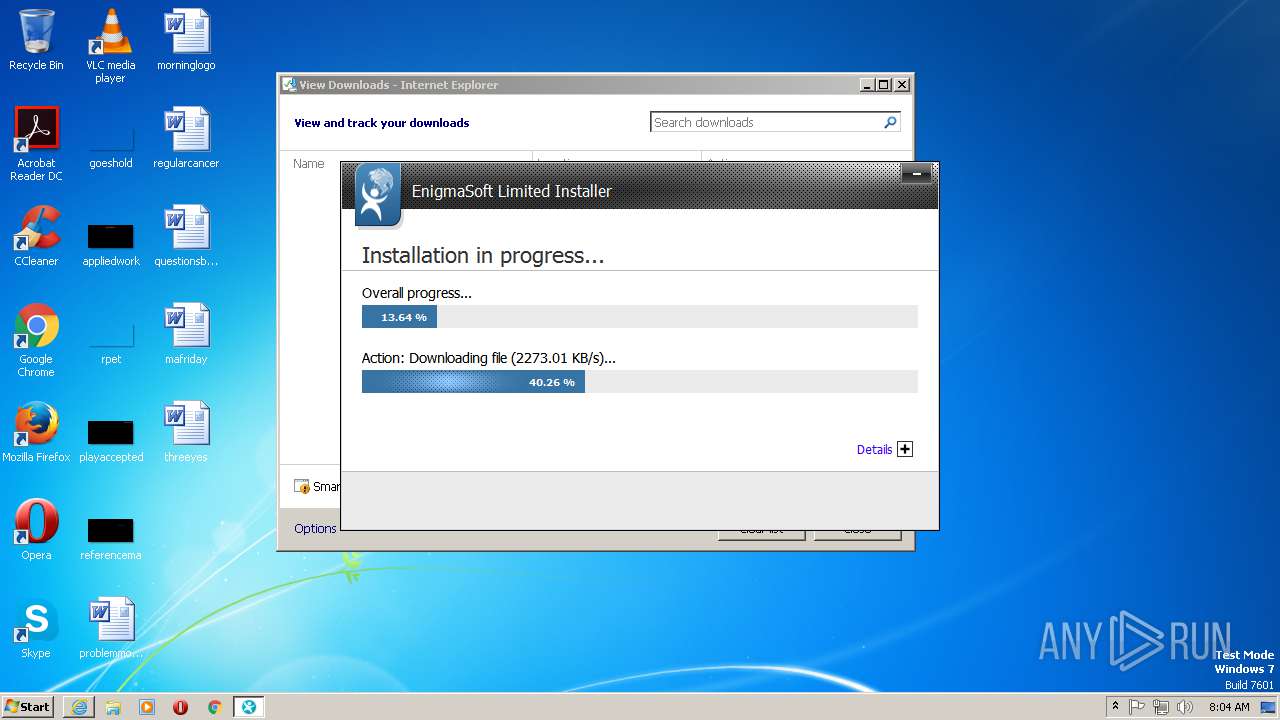Open Windows Explorer folder in taskbar
Screen dimensions: 1280x720
pyautogui.click(x=113, y=707)
